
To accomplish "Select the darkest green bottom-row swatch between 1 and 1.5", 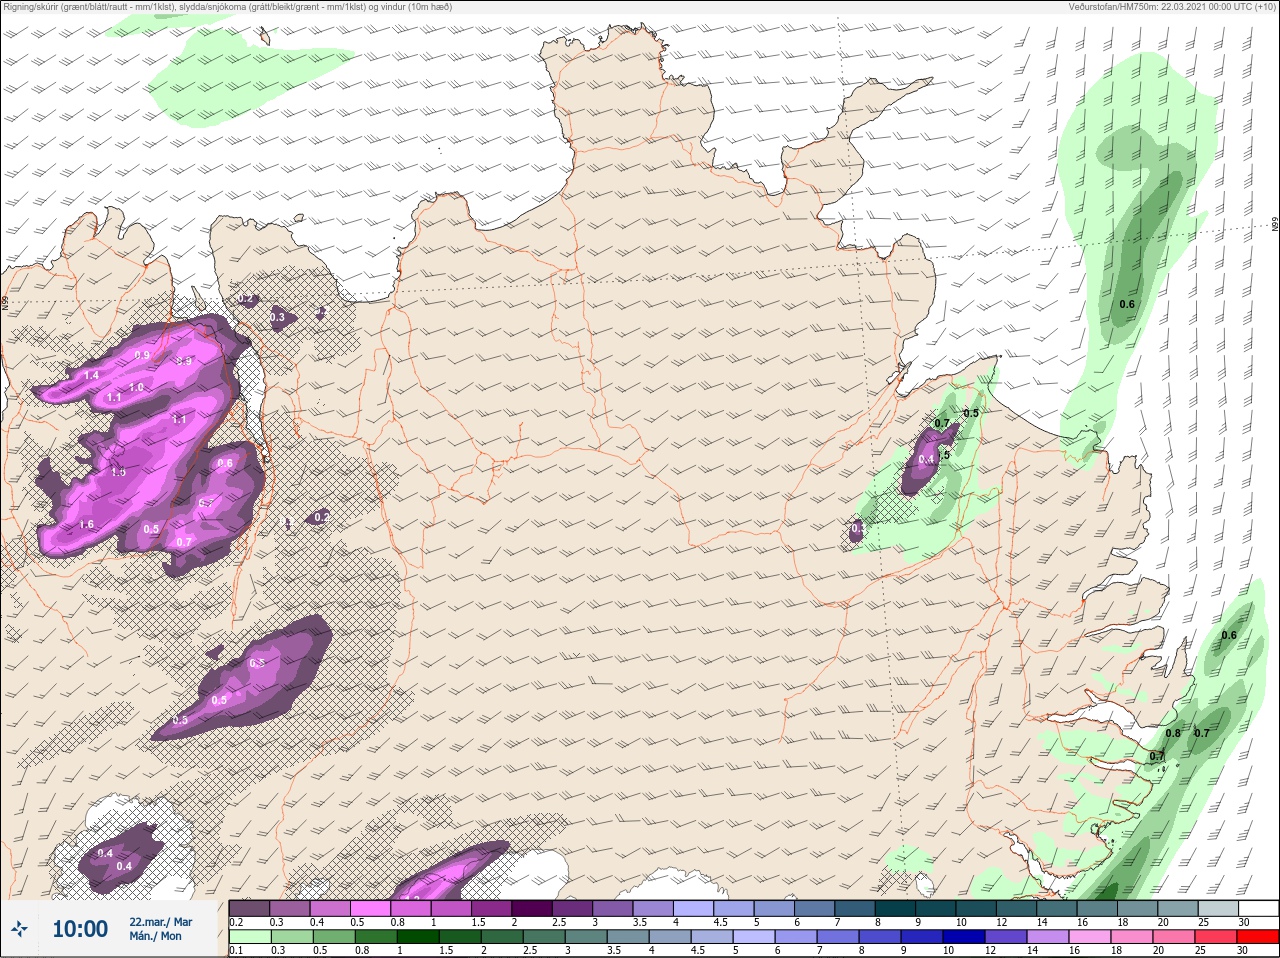I will click(417, 937).
